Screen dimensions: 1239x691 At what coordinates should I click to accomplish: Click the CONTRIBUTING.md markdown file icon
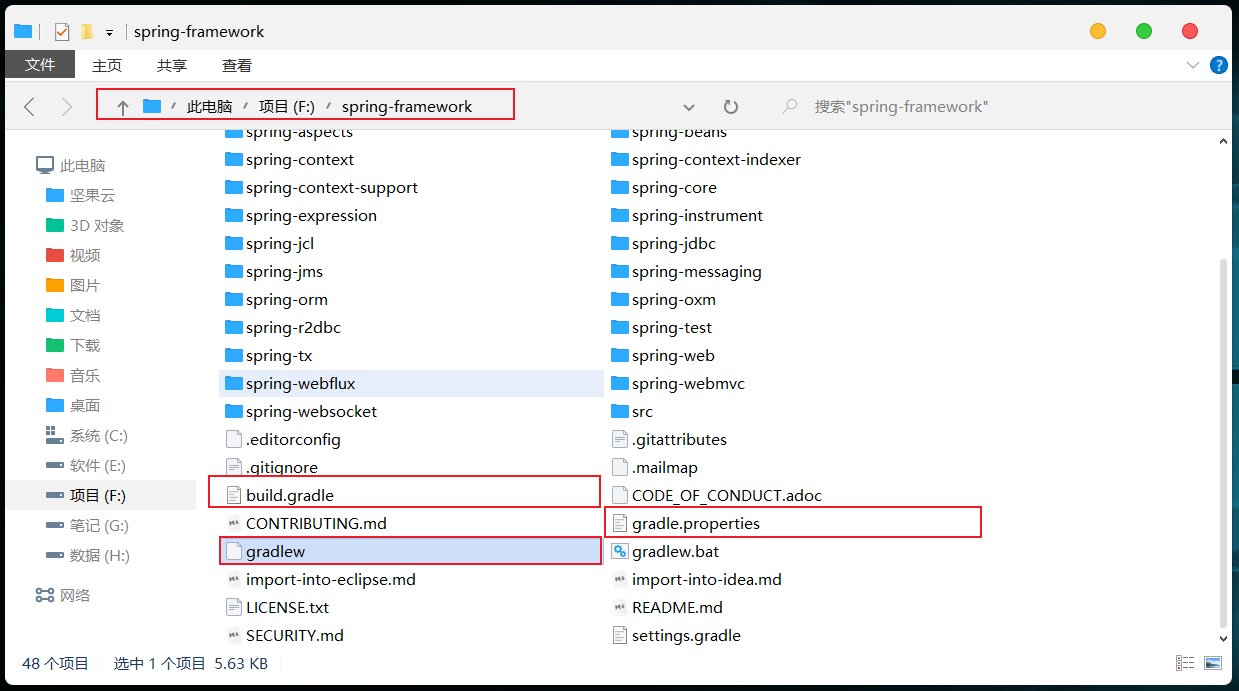click(234, 523)
